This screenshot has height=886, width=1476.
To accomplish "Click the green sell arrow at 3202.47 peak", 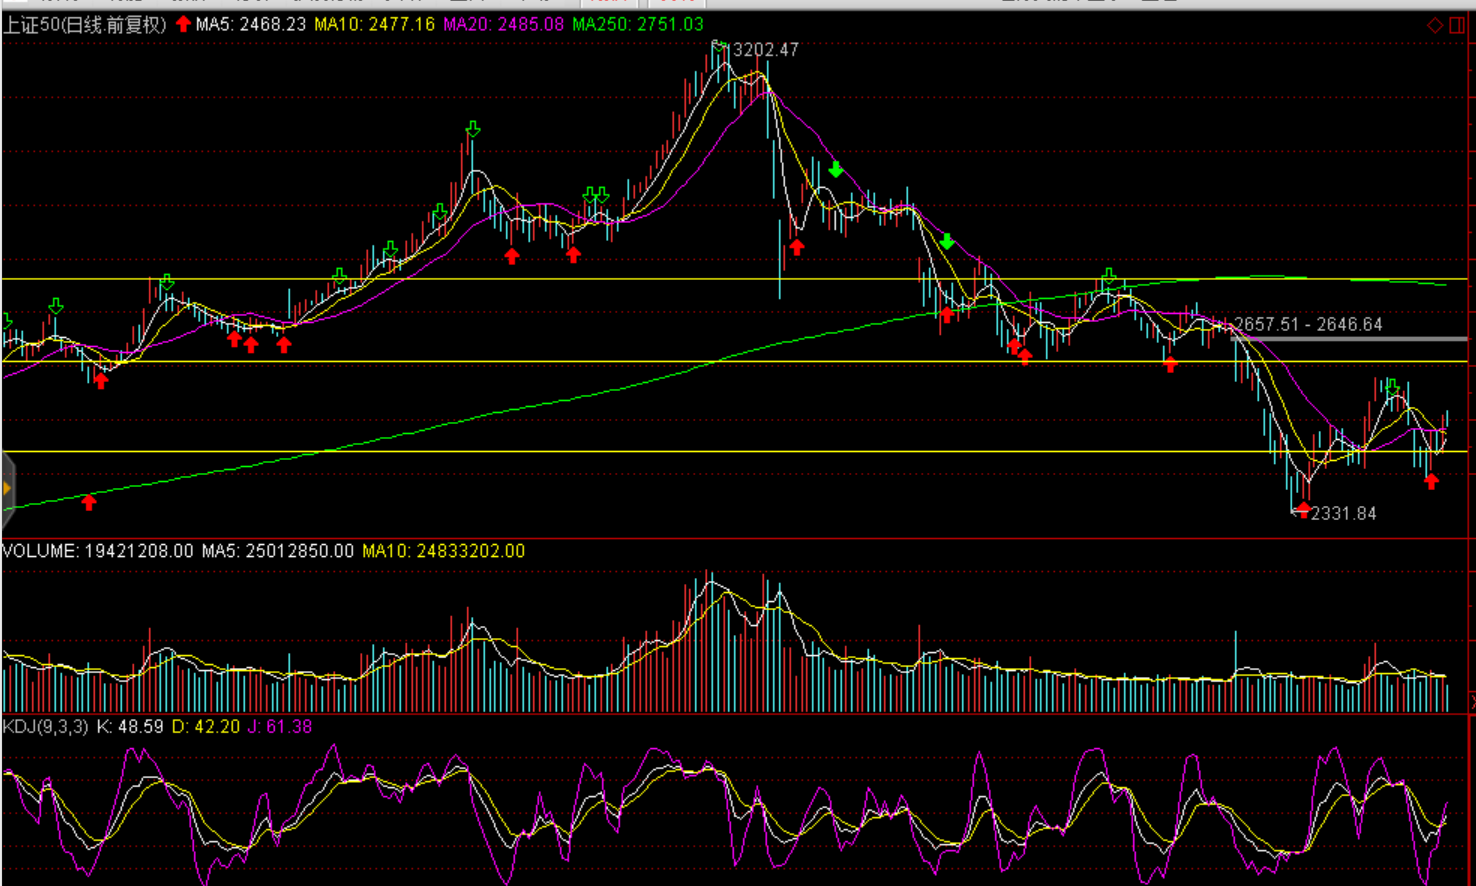I will [x=718, y=46].
